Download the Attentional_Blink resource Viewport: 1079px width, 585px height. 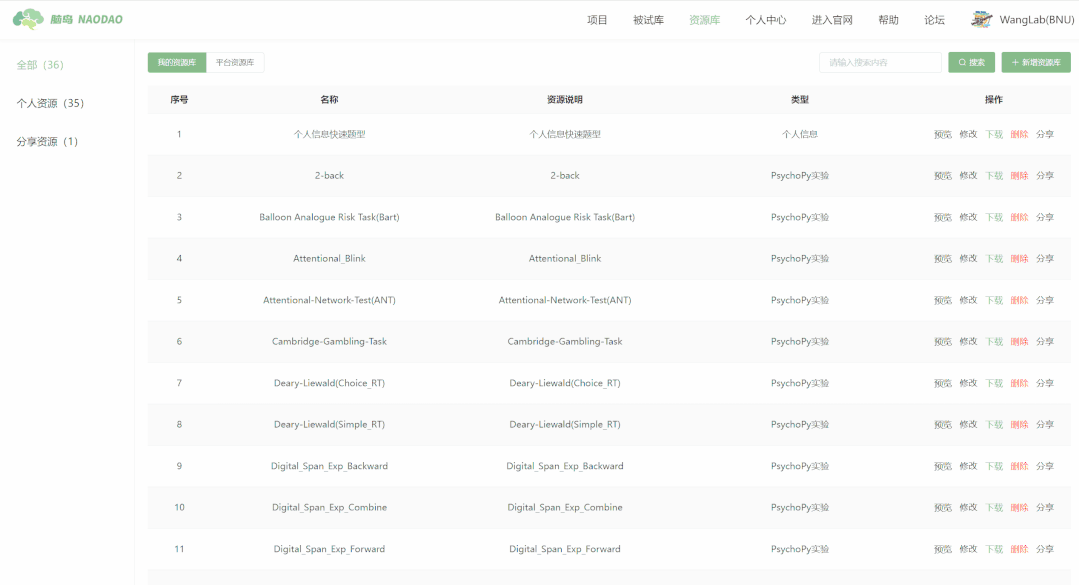pyautogui.click(x=994, y=259)
